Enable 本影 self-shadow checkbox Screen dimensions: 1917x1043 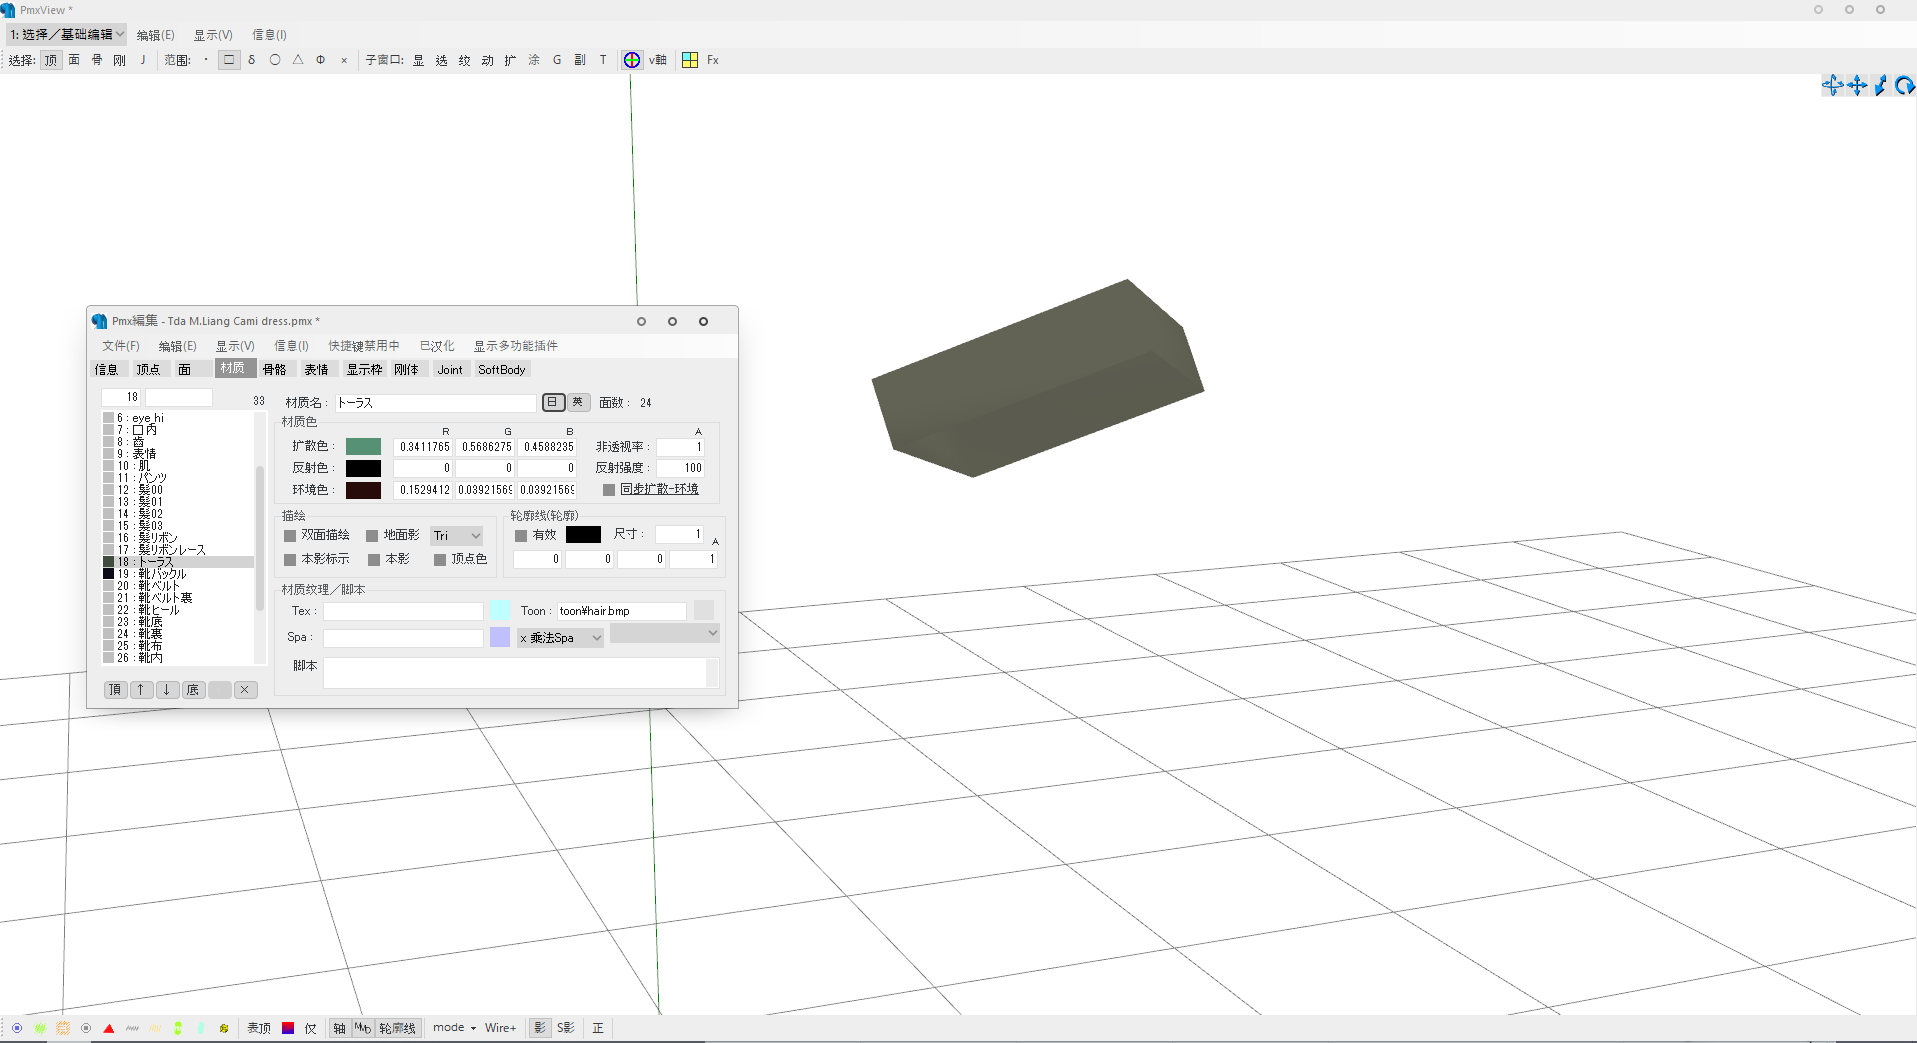tap(374, 560)
